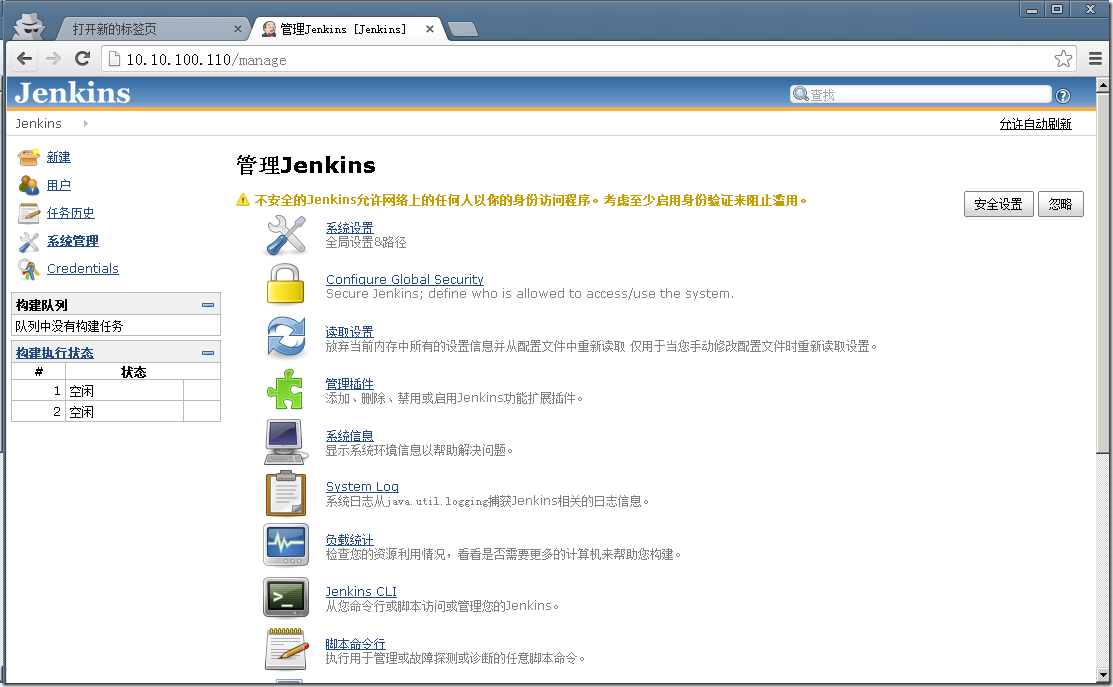1113x687 pixels.
Task: Open the 读取设置 link
Action: tap(349, 332)
